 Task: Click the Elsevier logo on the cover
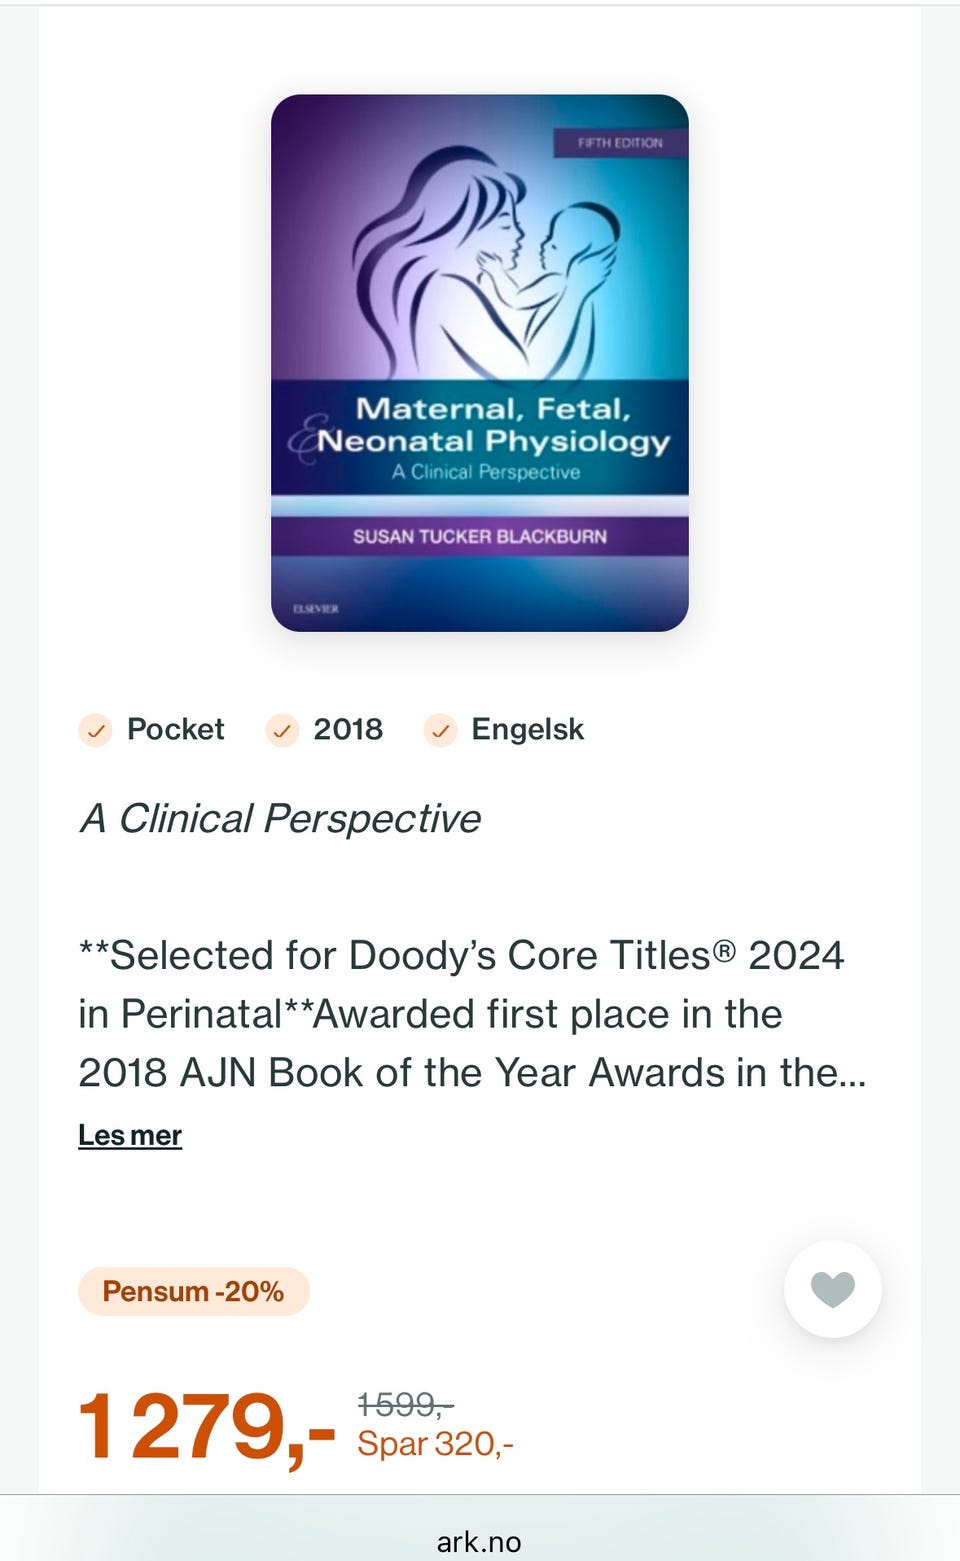pyautogui.click(x=315, y=608)
